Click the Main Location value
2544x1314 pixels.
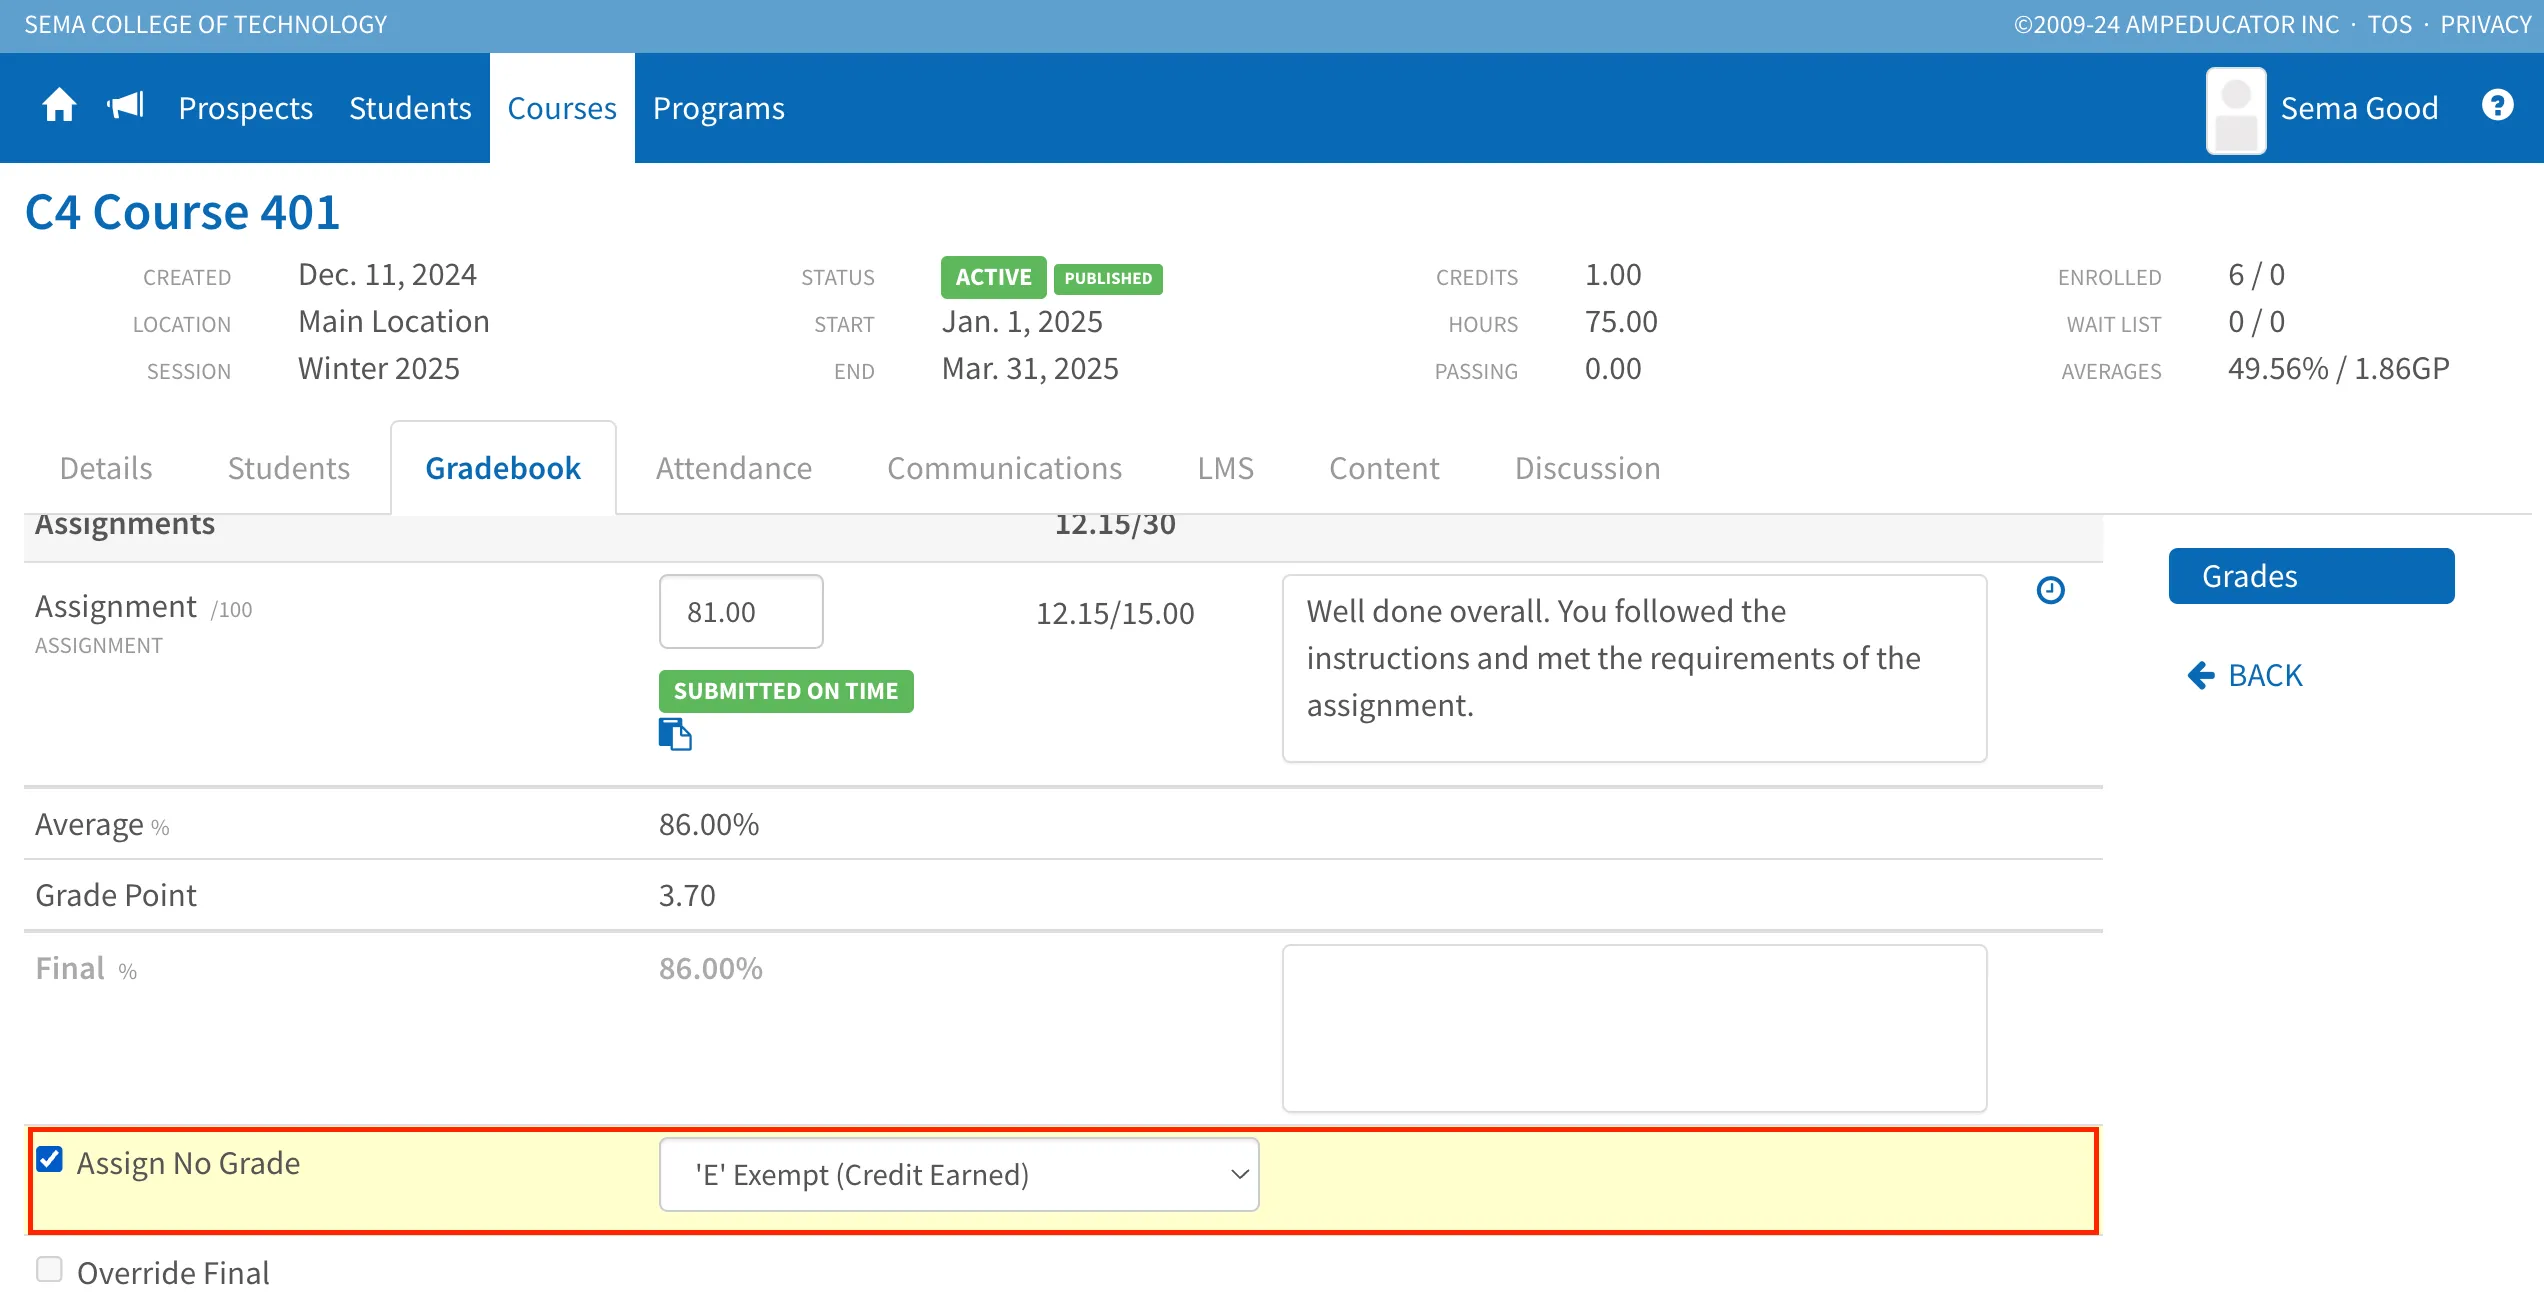[x=393, y=322]
